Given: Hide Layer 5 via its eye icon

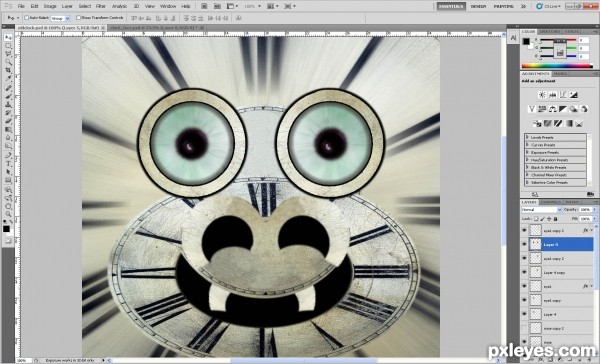Looking at the screenshot, I should click(x=524, y=244).
